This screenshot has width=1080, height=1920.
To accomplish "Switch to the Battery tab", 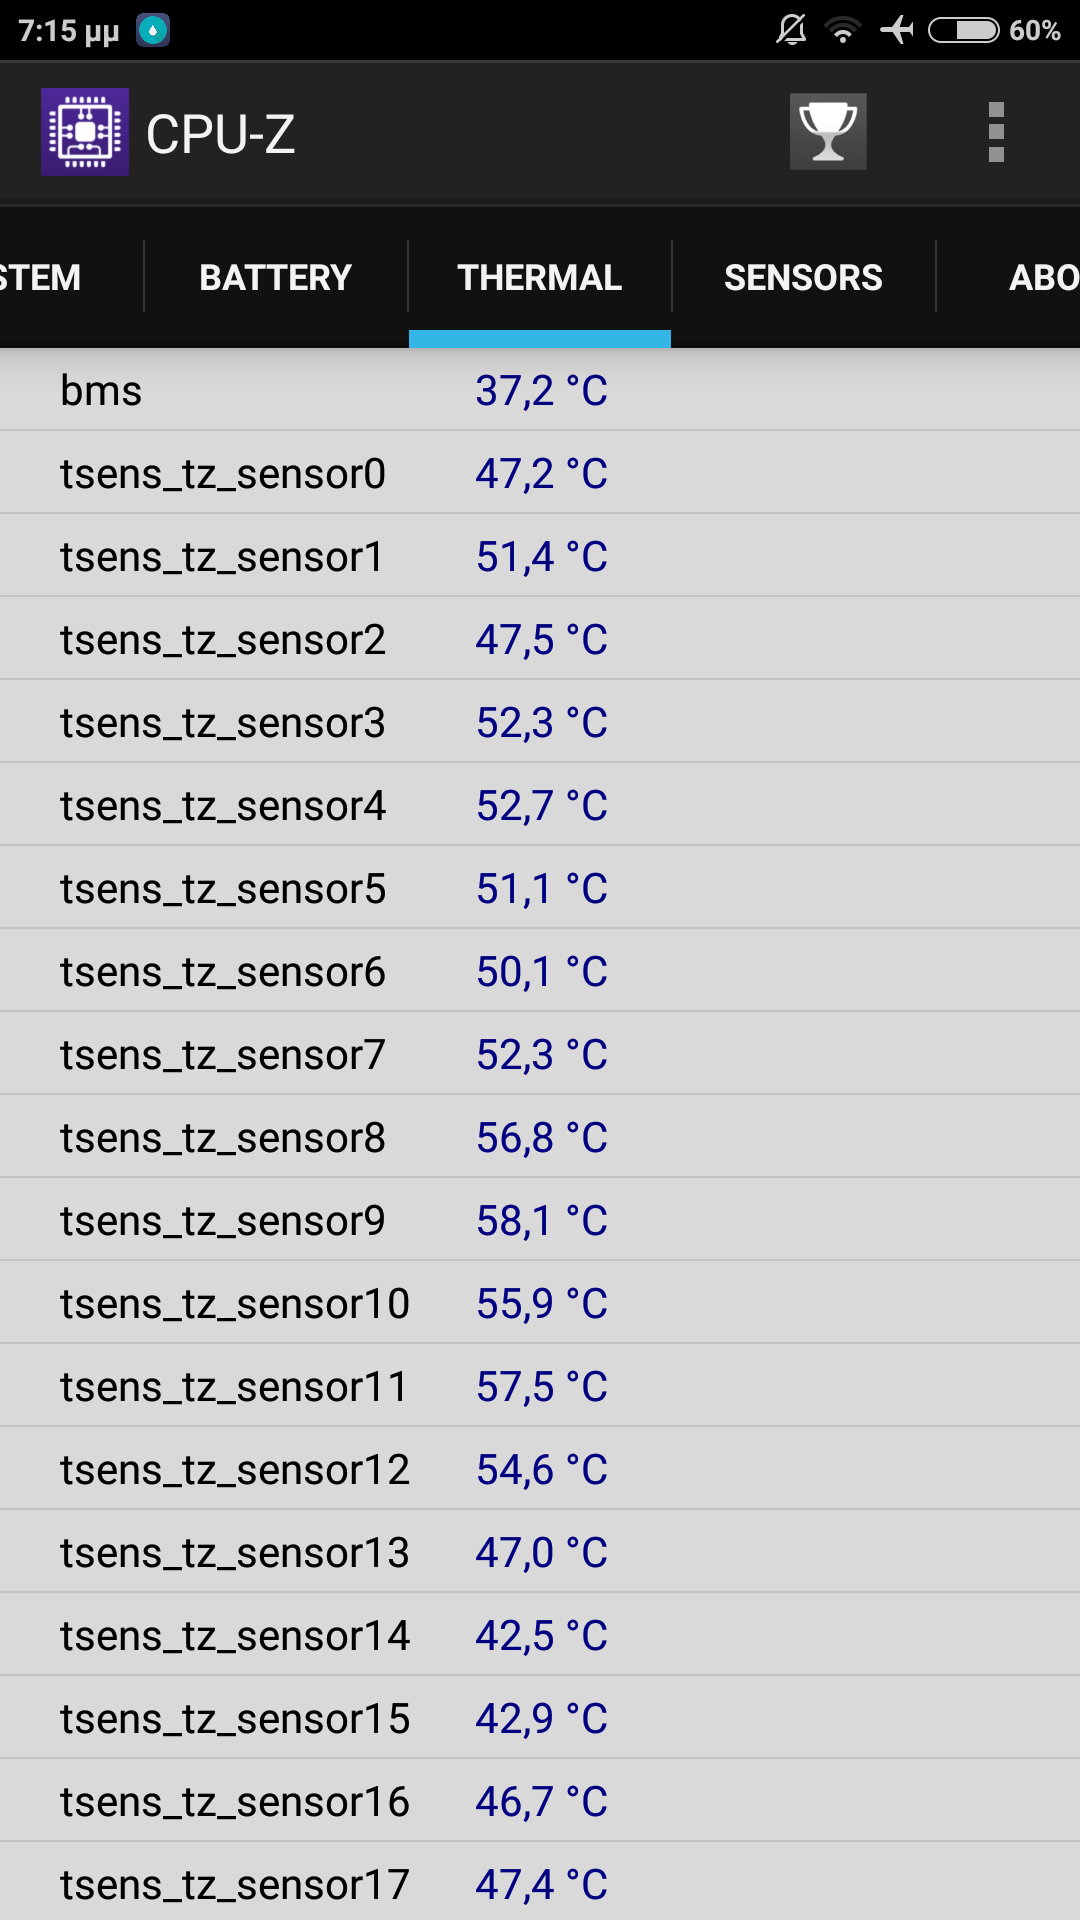I will (x=275, y=278).
